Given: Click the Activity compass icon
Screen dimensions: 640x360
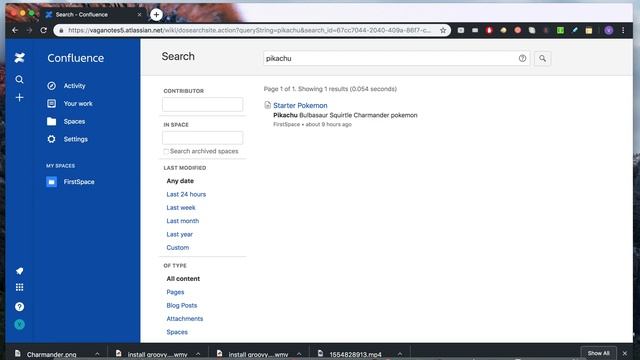Looking at the screenshot, I should pyautogui.click(x=51, y=86).
